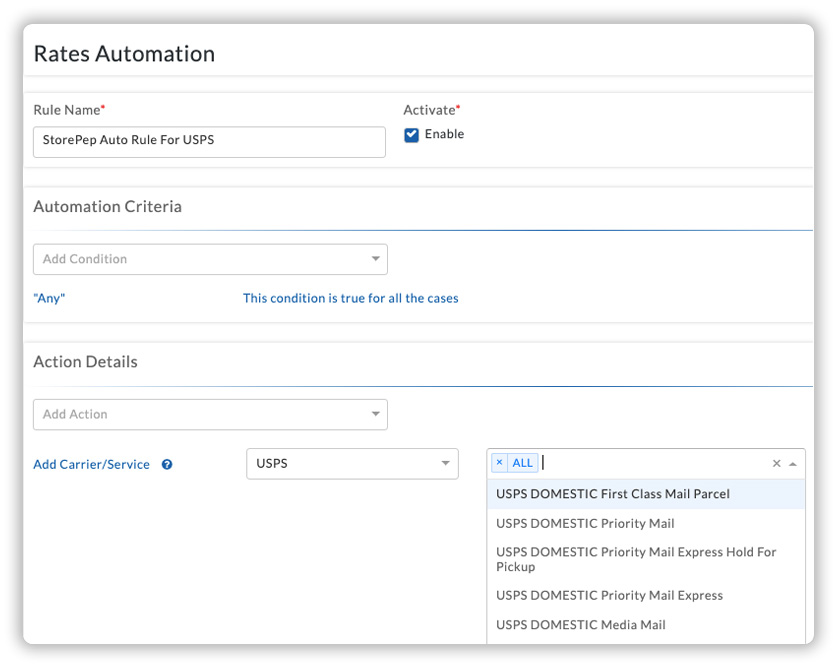Image resolution: width=839 pixels, height=669 pixels.
Task: Remove the ALL tag from services
Action: (x=499, y=462)
